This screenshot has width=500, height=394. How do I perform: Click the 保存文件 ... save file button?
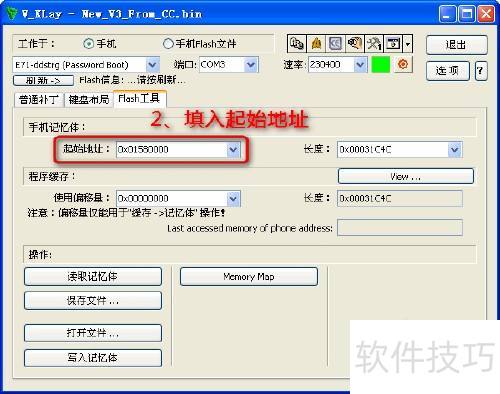(x=93, y=301)
